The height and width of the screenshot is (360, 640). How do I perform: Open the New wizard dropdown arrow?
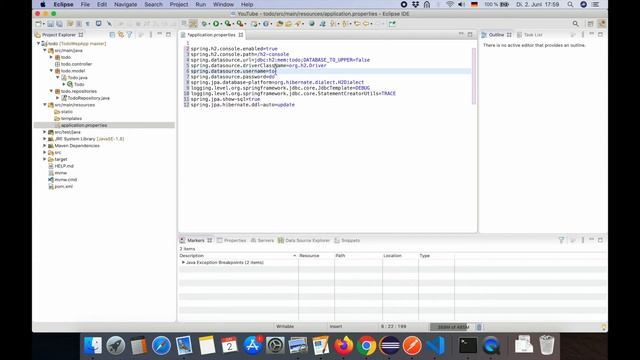click(43, 24)
